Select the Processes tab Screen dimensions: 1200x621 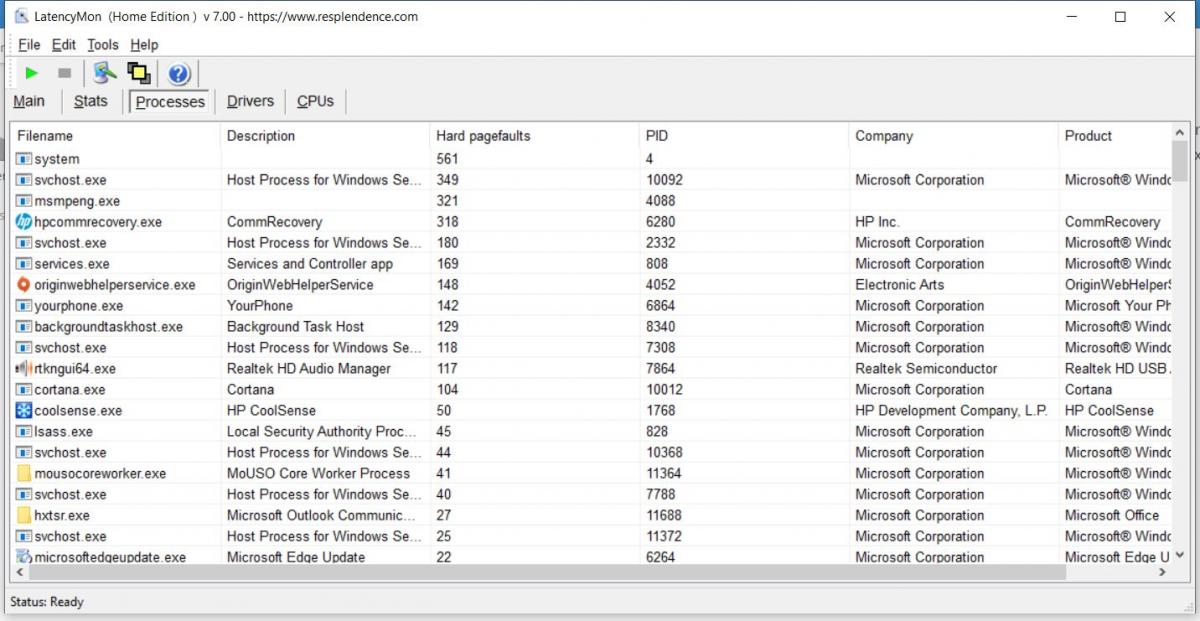click(x=170, y=101)
